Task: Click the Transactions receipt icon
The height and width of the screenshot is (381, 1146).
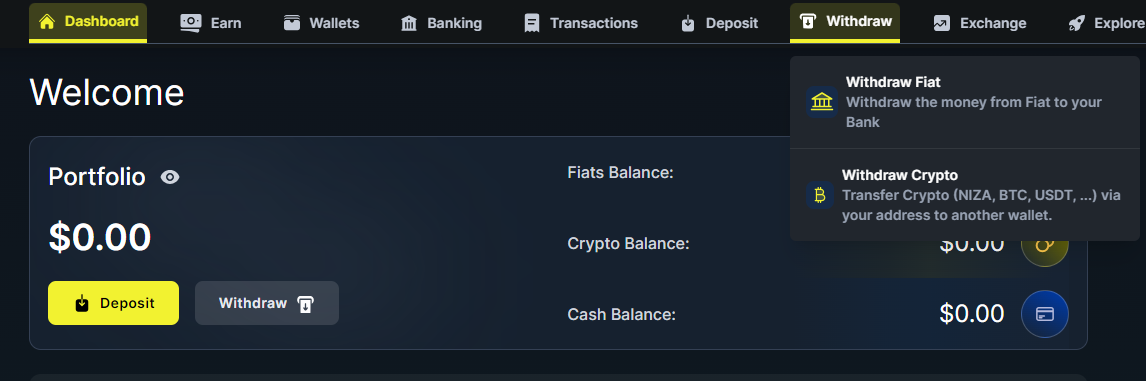Action: [x=532, y=23]
